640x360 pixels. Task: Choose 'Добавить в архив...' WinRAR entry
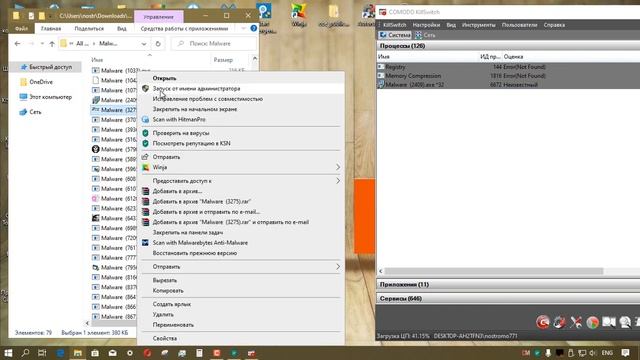click(x=177, y=191)
